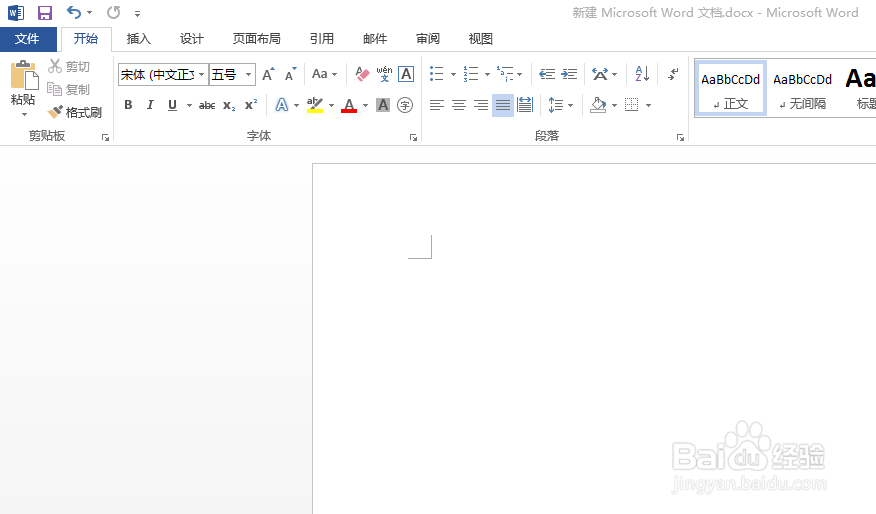
Task: Switch to the 视图 tab
Action: click(480, 39)
